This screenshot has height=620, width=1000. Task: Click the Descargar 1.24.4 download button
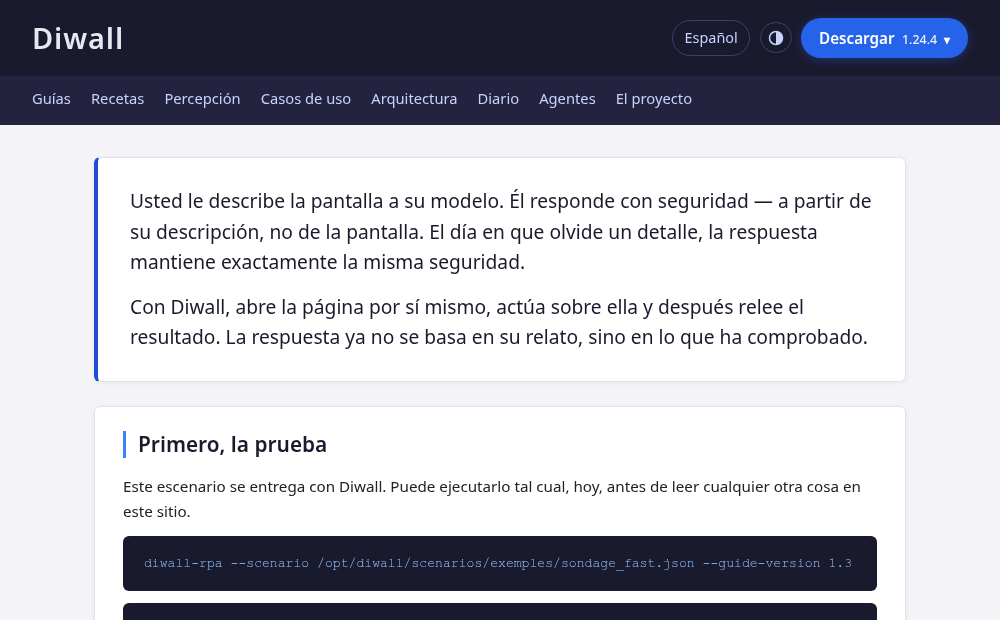point(884,38)
